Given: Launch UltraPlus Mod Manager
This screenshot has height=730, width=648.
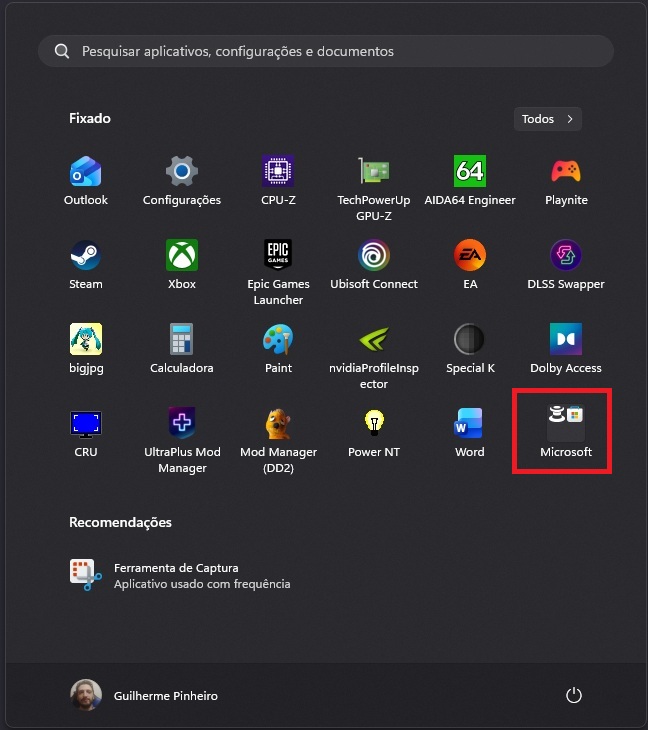Looking at the screenshot, I should tap(182, 440).
